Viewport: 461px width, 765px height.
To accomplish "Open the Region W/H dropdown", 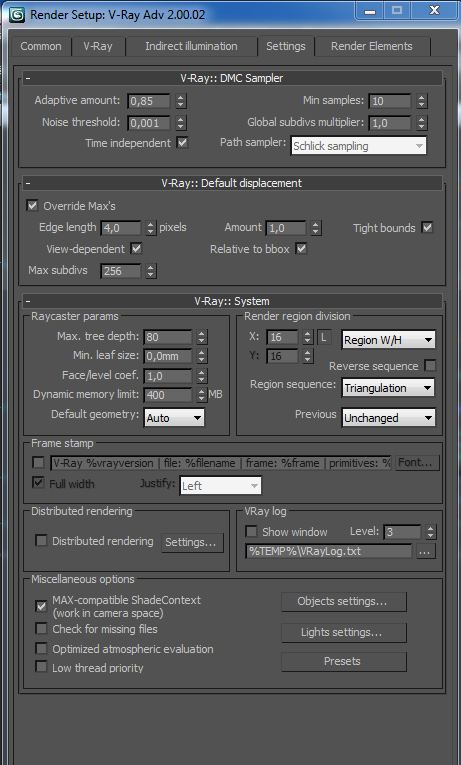I will pos(388,340).
